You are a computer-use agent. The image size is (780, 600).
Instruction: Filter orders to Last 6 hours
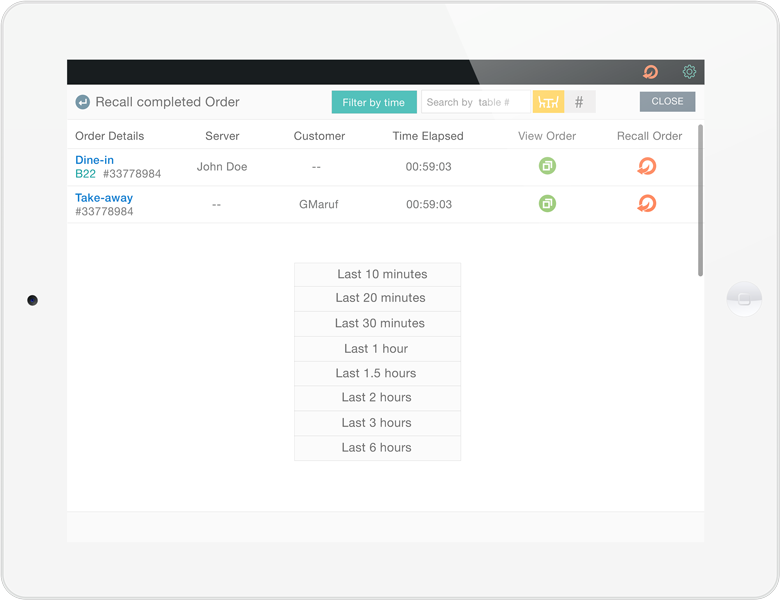click(377, 448)
